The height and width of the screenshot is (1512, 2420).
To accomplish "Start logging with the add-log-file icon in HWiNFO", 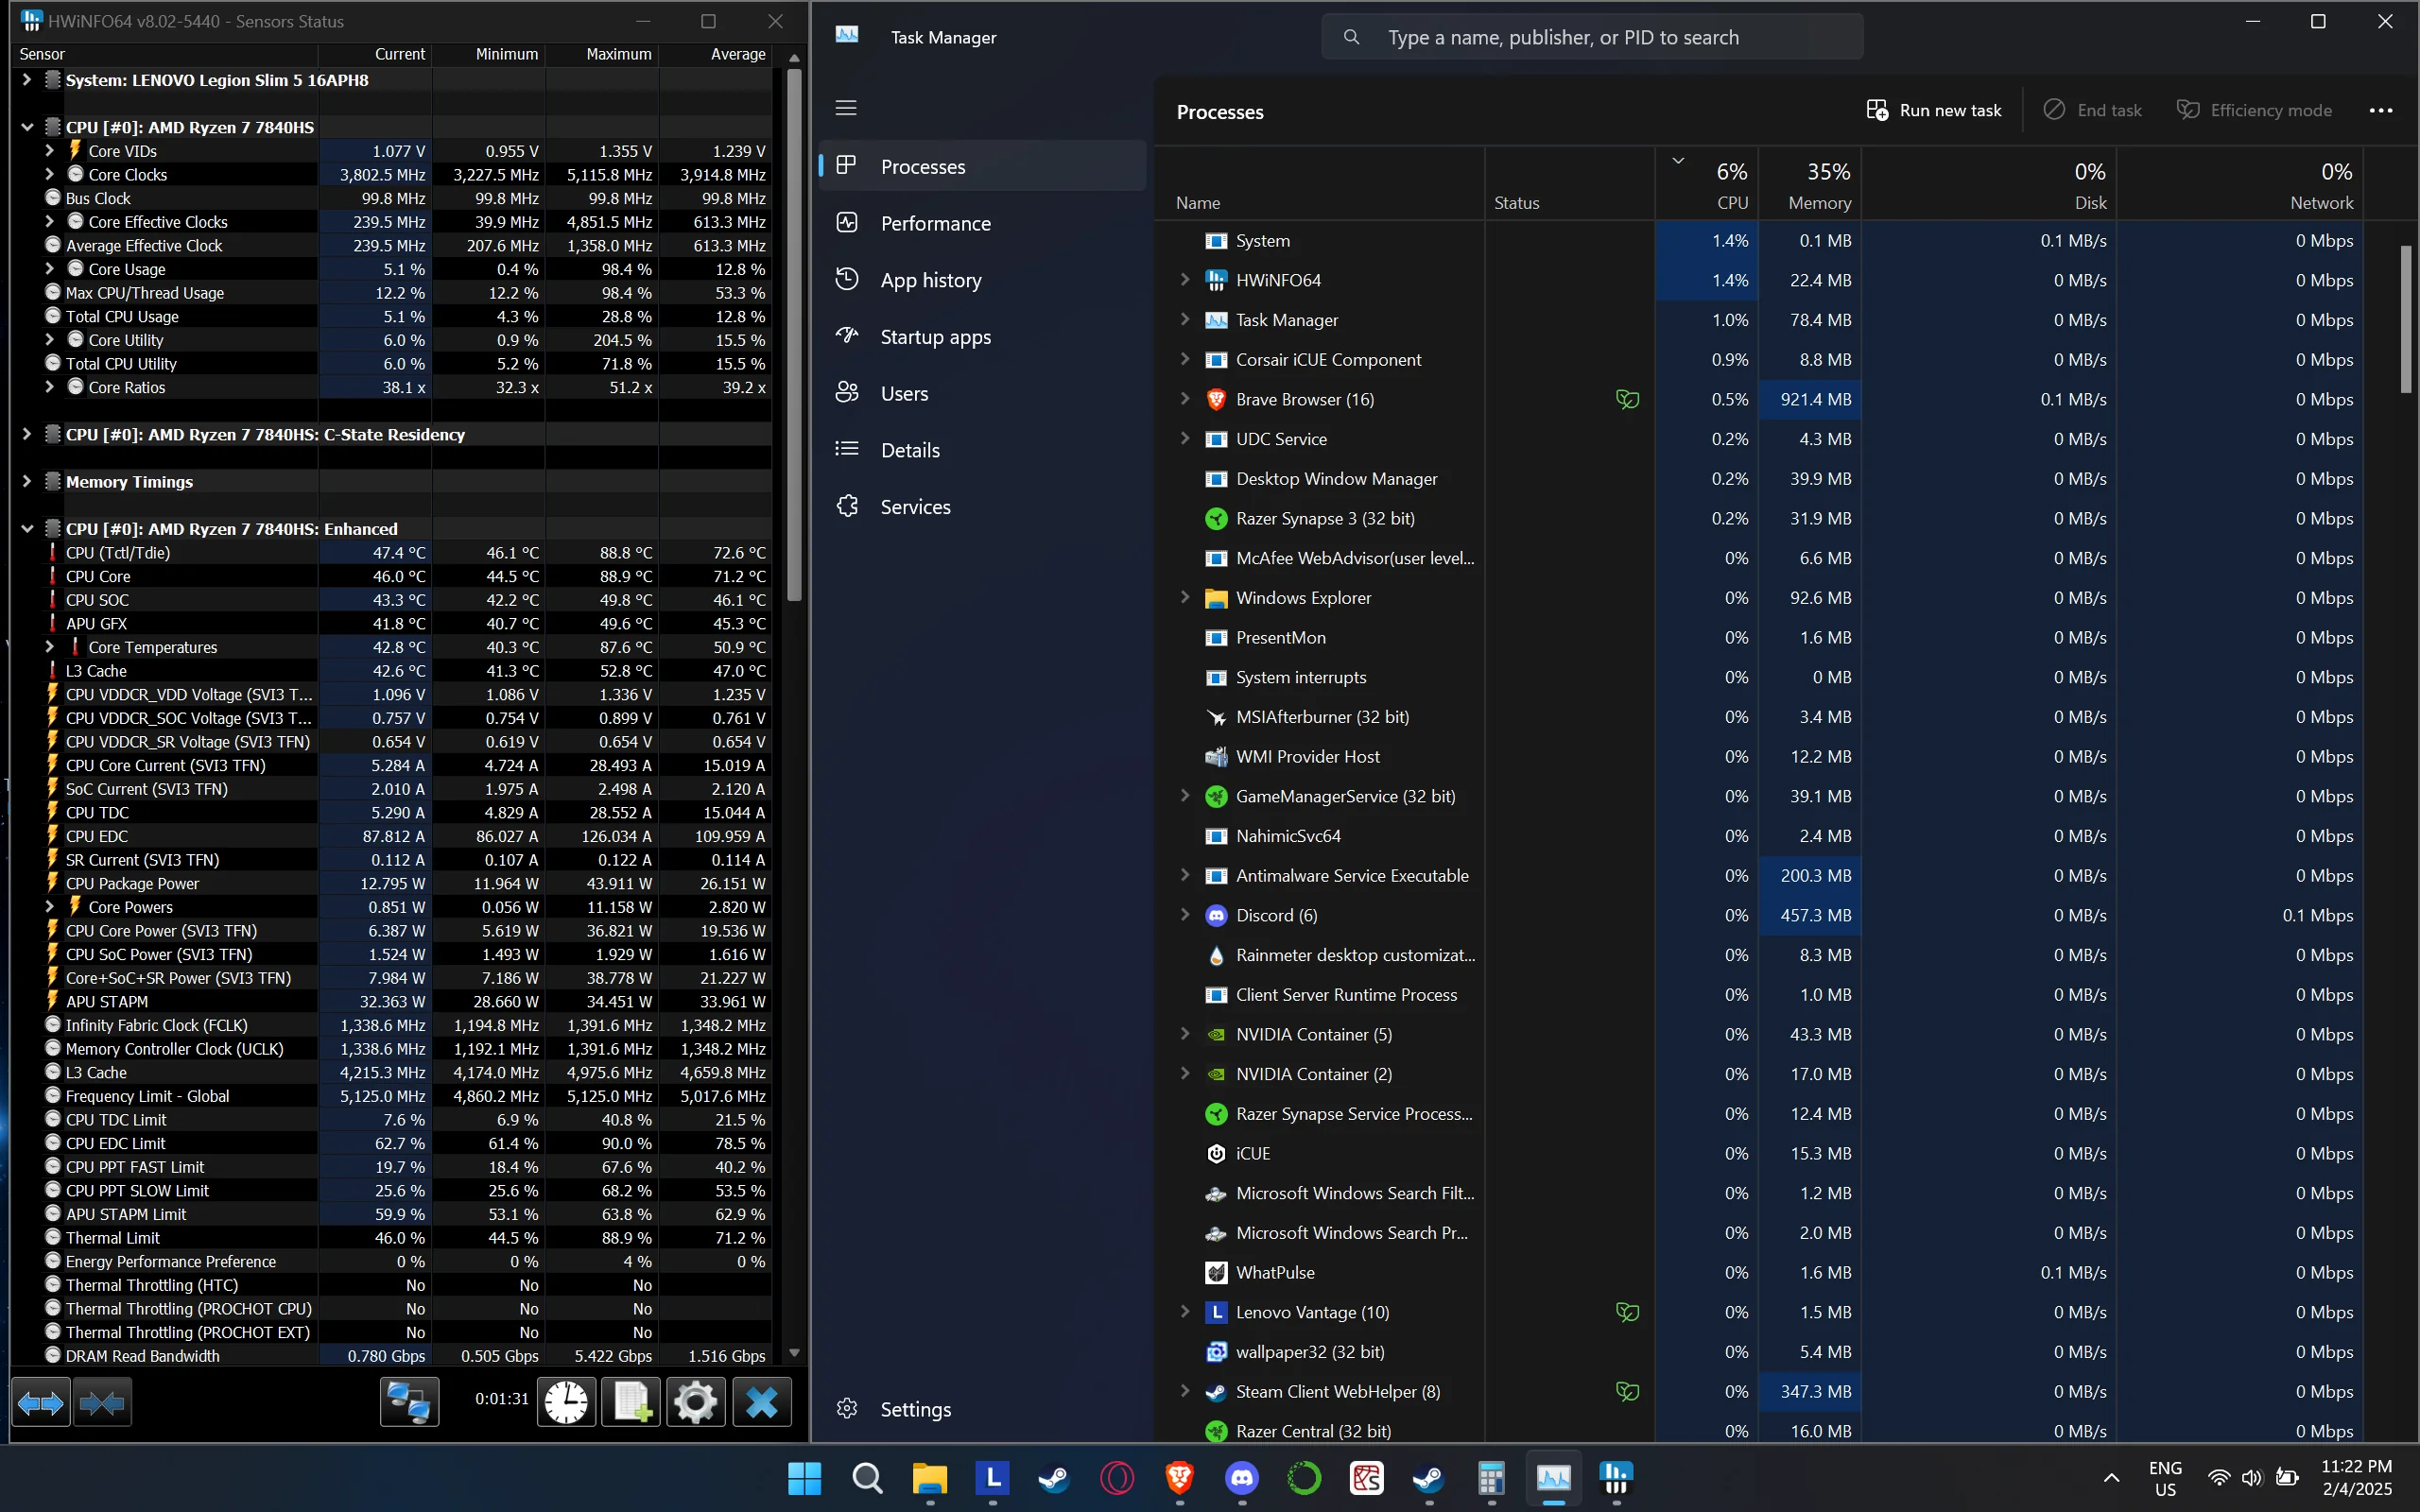I will pos(631,1402).
